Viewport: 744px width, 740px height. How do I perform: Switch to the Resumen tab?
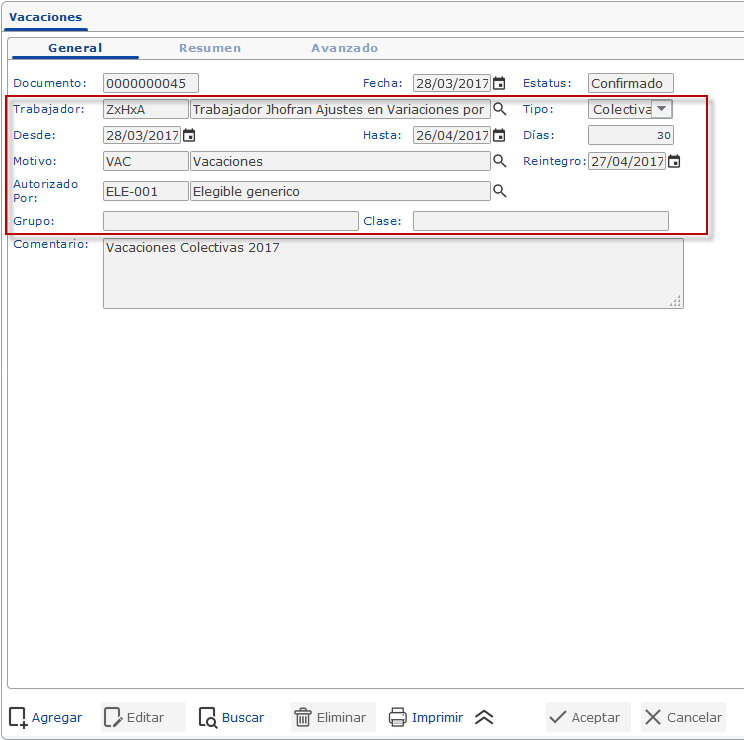point(209,48)
